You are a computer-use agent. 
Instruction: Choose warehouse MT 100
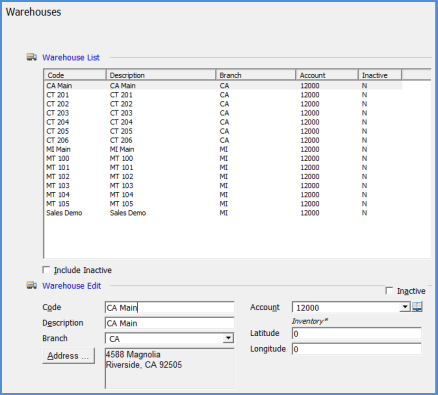tap(223, 158)
